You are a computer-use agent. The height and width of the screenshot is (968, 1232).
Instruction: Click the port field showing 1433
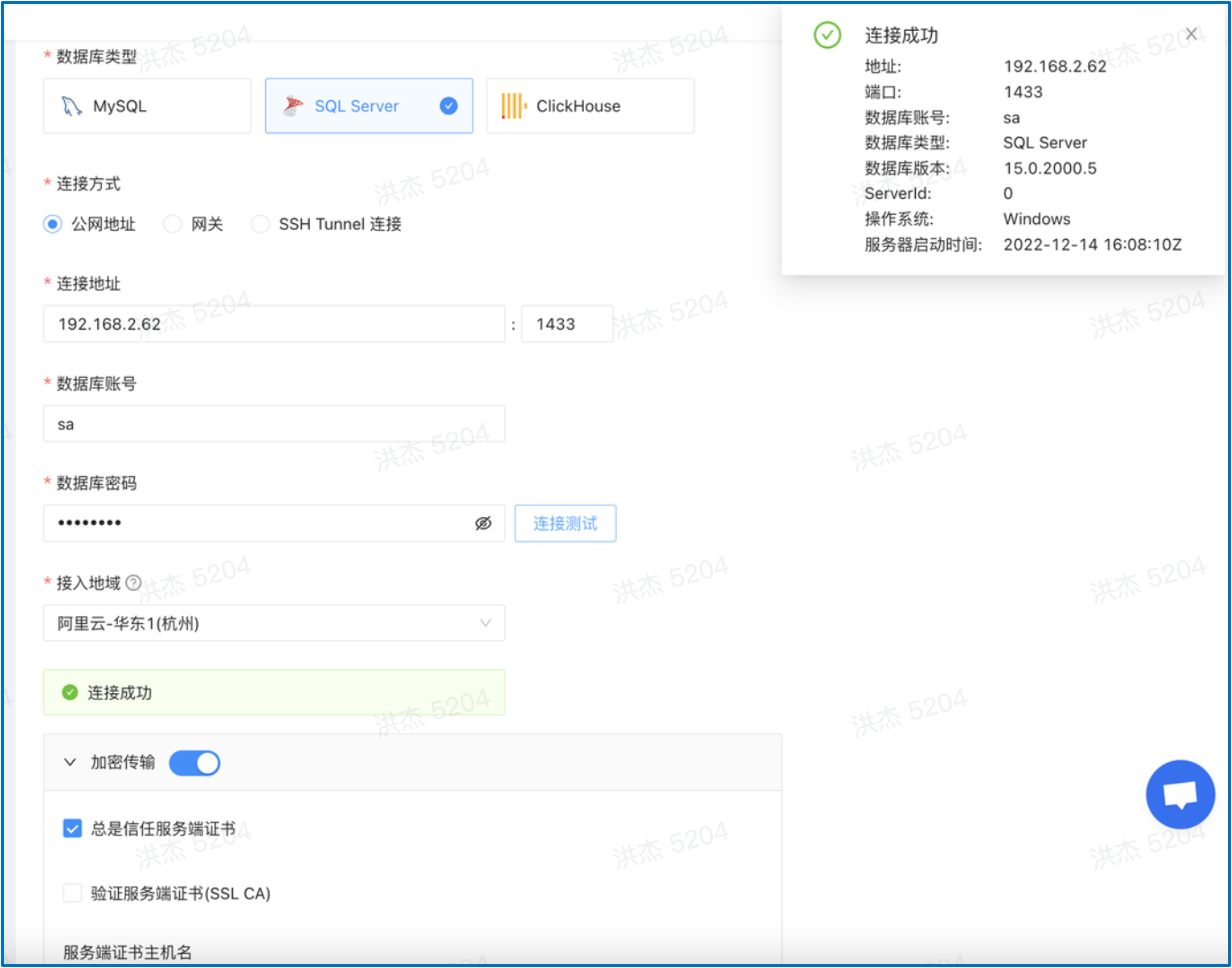pos(567,324)
